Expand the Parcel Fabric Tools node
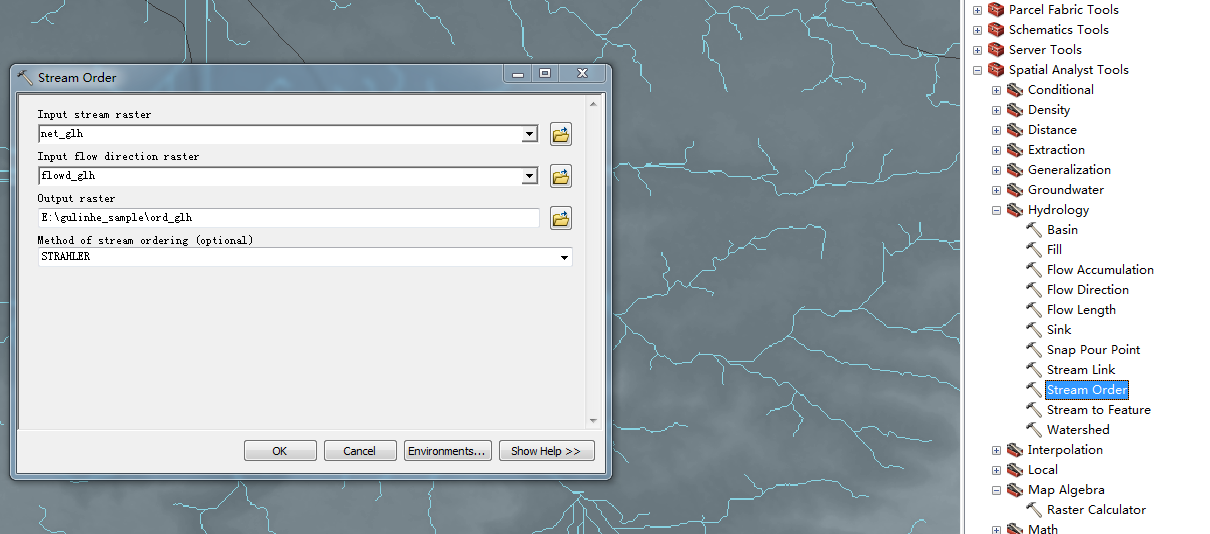 (977, 10)
